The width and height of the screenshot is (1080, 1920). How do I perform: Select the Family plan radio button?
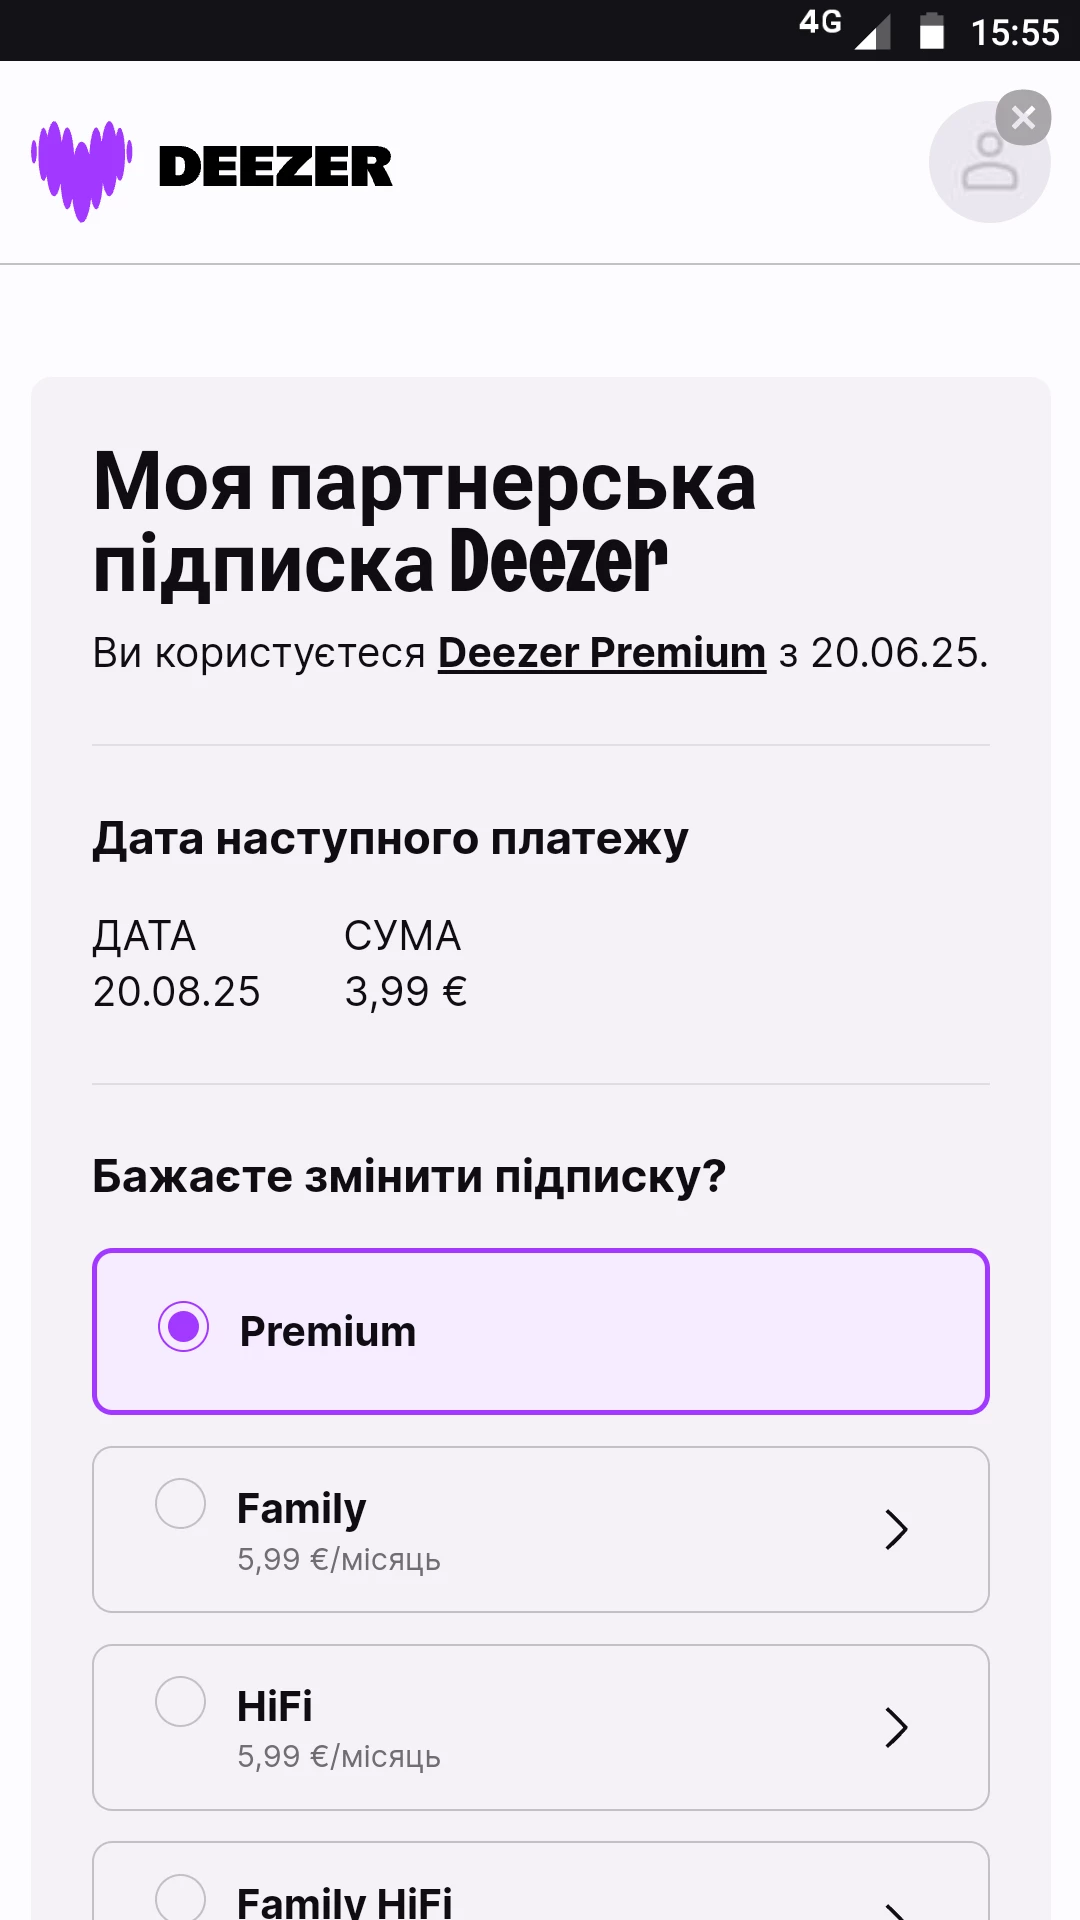[181, 1503]
